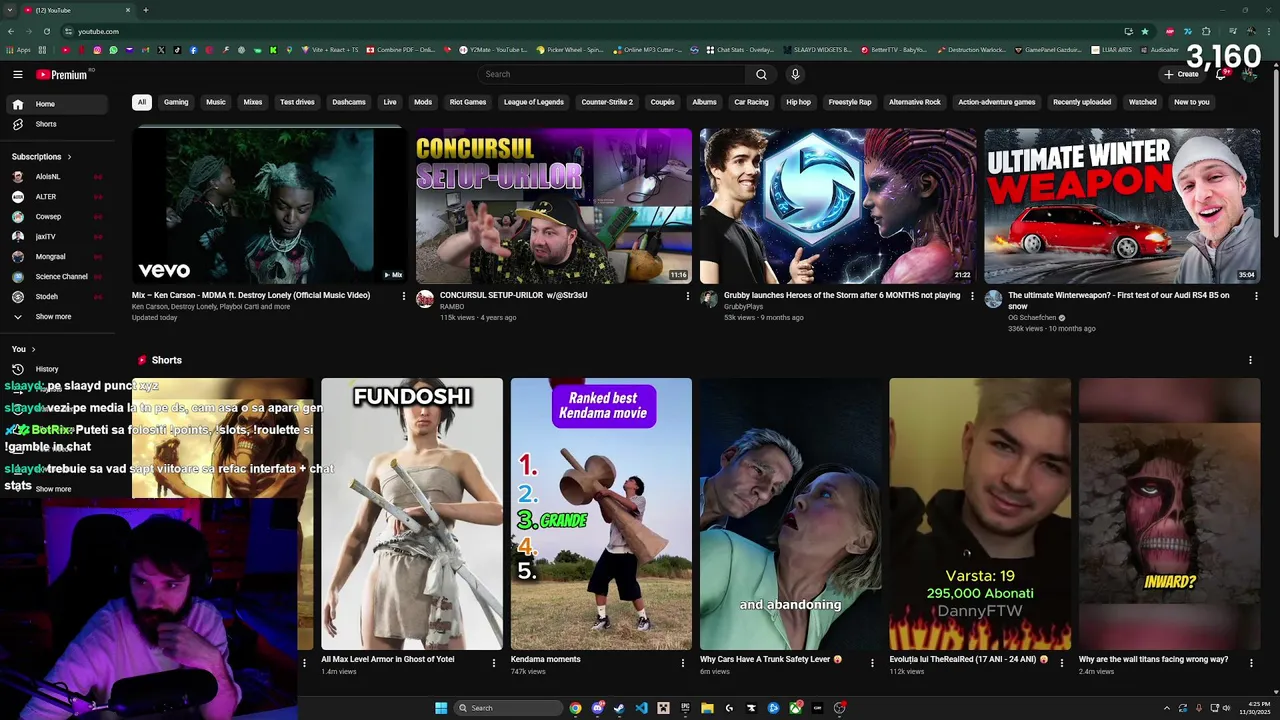Image resolution: width=1280 pixels, height=720 pixels.
Task: Open FUNDOSHI Ghost of Yotei short
Action: [x=412, y=514]
